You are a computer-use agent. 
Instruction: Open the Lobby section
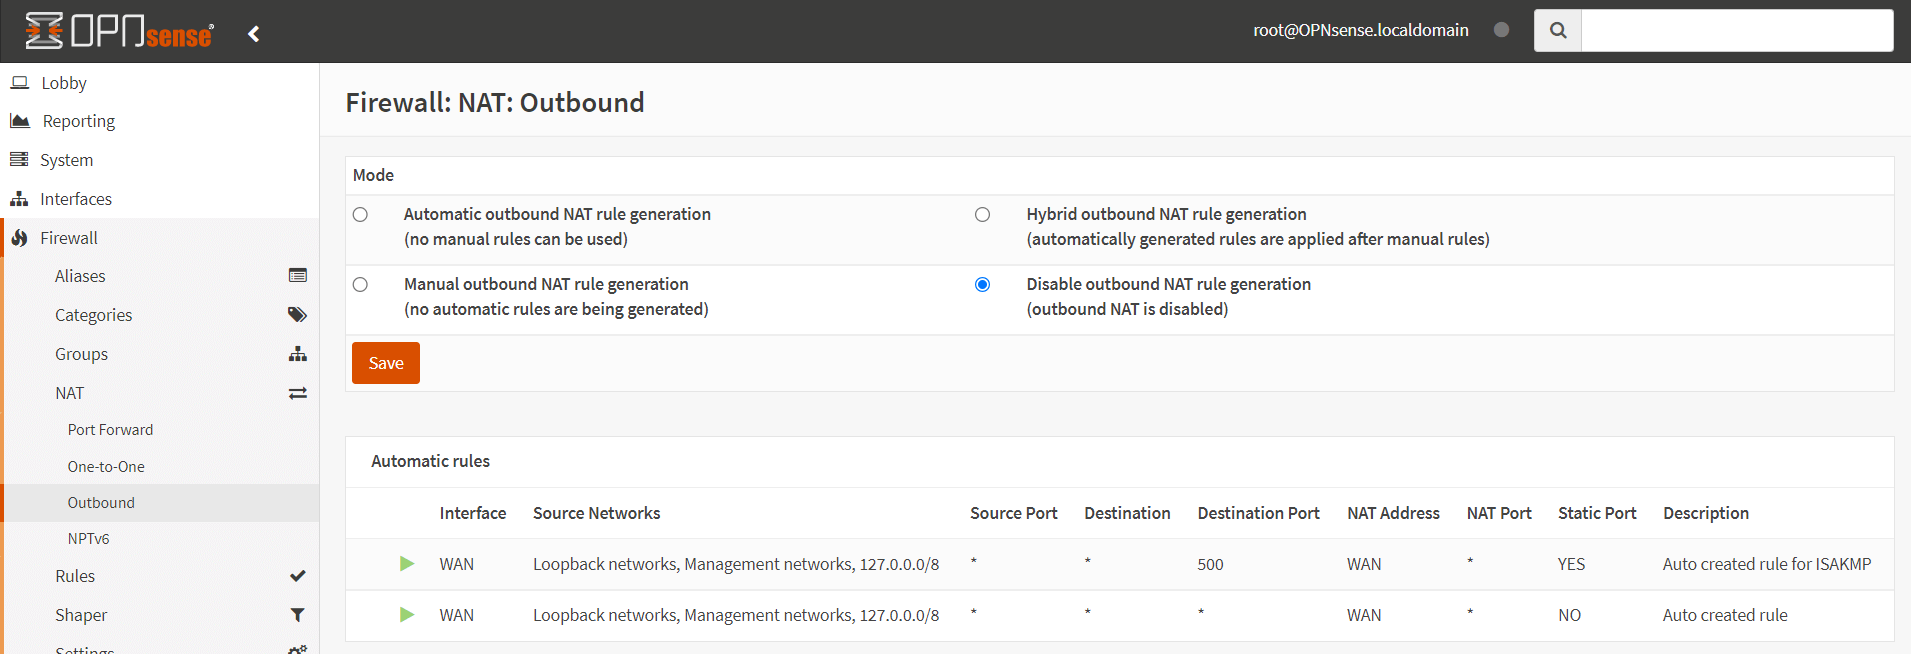pyautogui.click(x=63, y=83)
